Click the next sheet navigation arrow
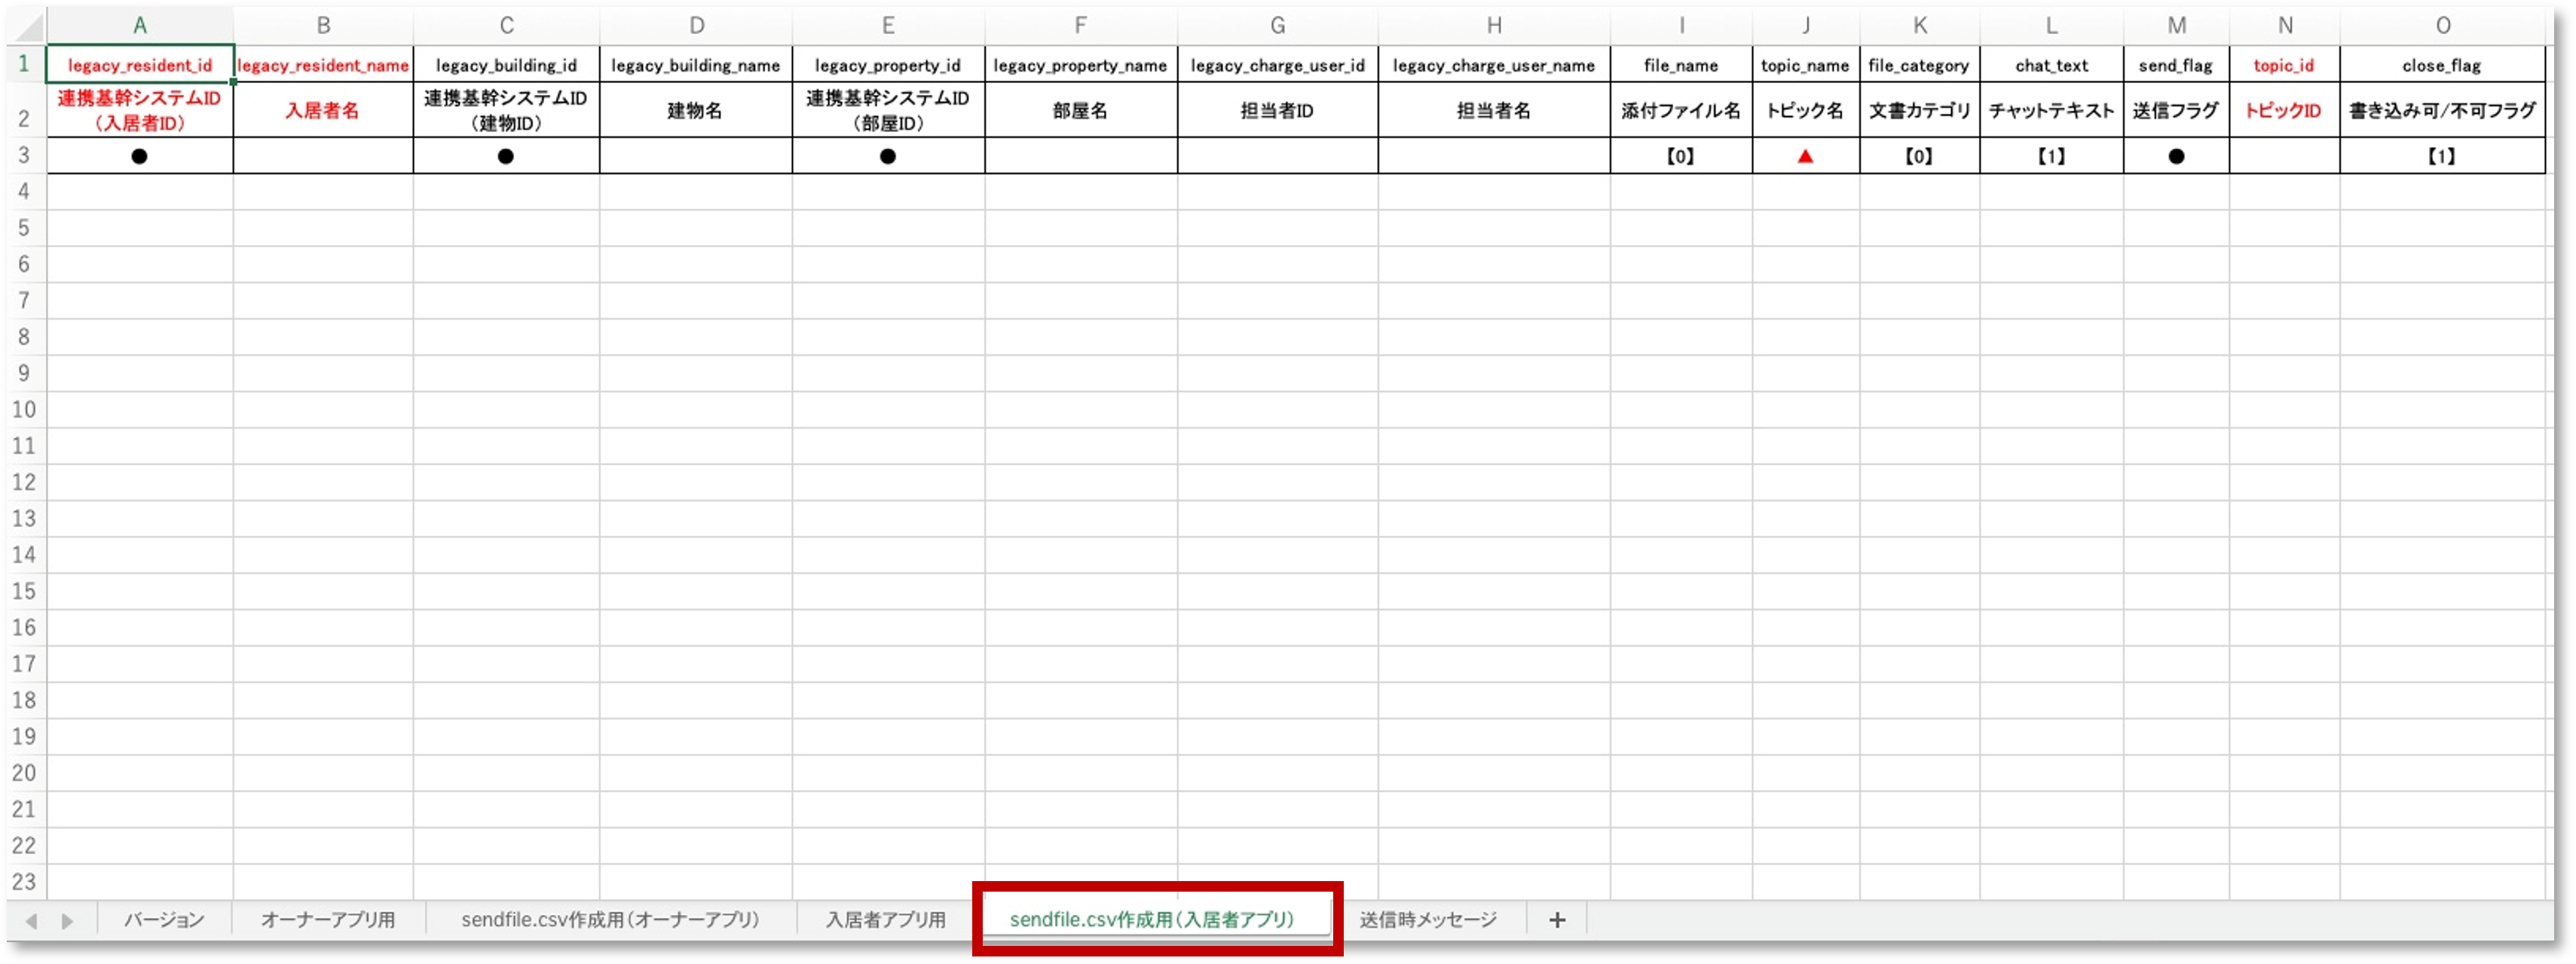The image size is (2576, 964). click(x=67, y=919)
